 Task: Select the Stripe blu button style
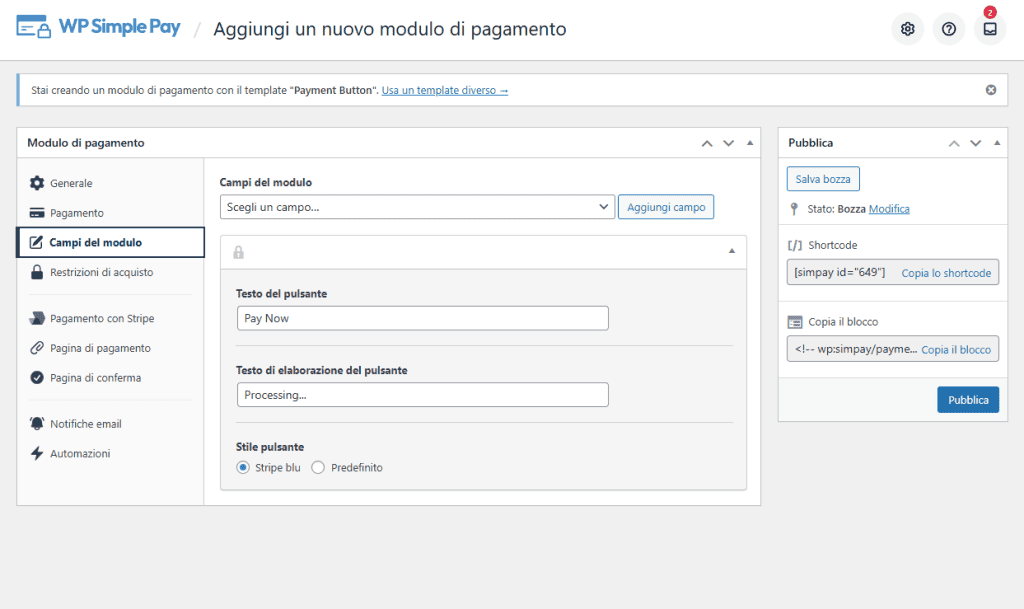(x=243, y=468)
